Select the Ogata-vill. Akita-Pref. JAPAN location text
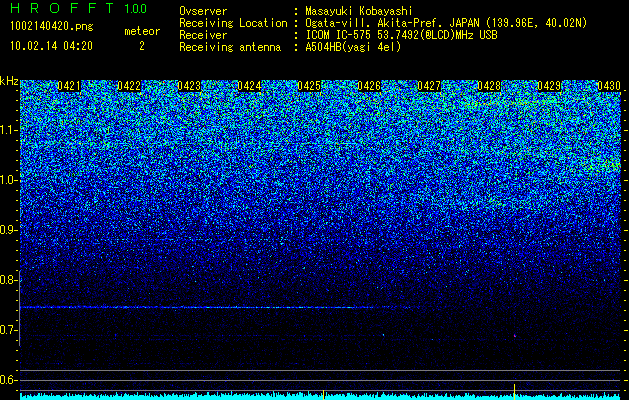Viewport: 629px width, 400px height. click(x=446, y=23)
